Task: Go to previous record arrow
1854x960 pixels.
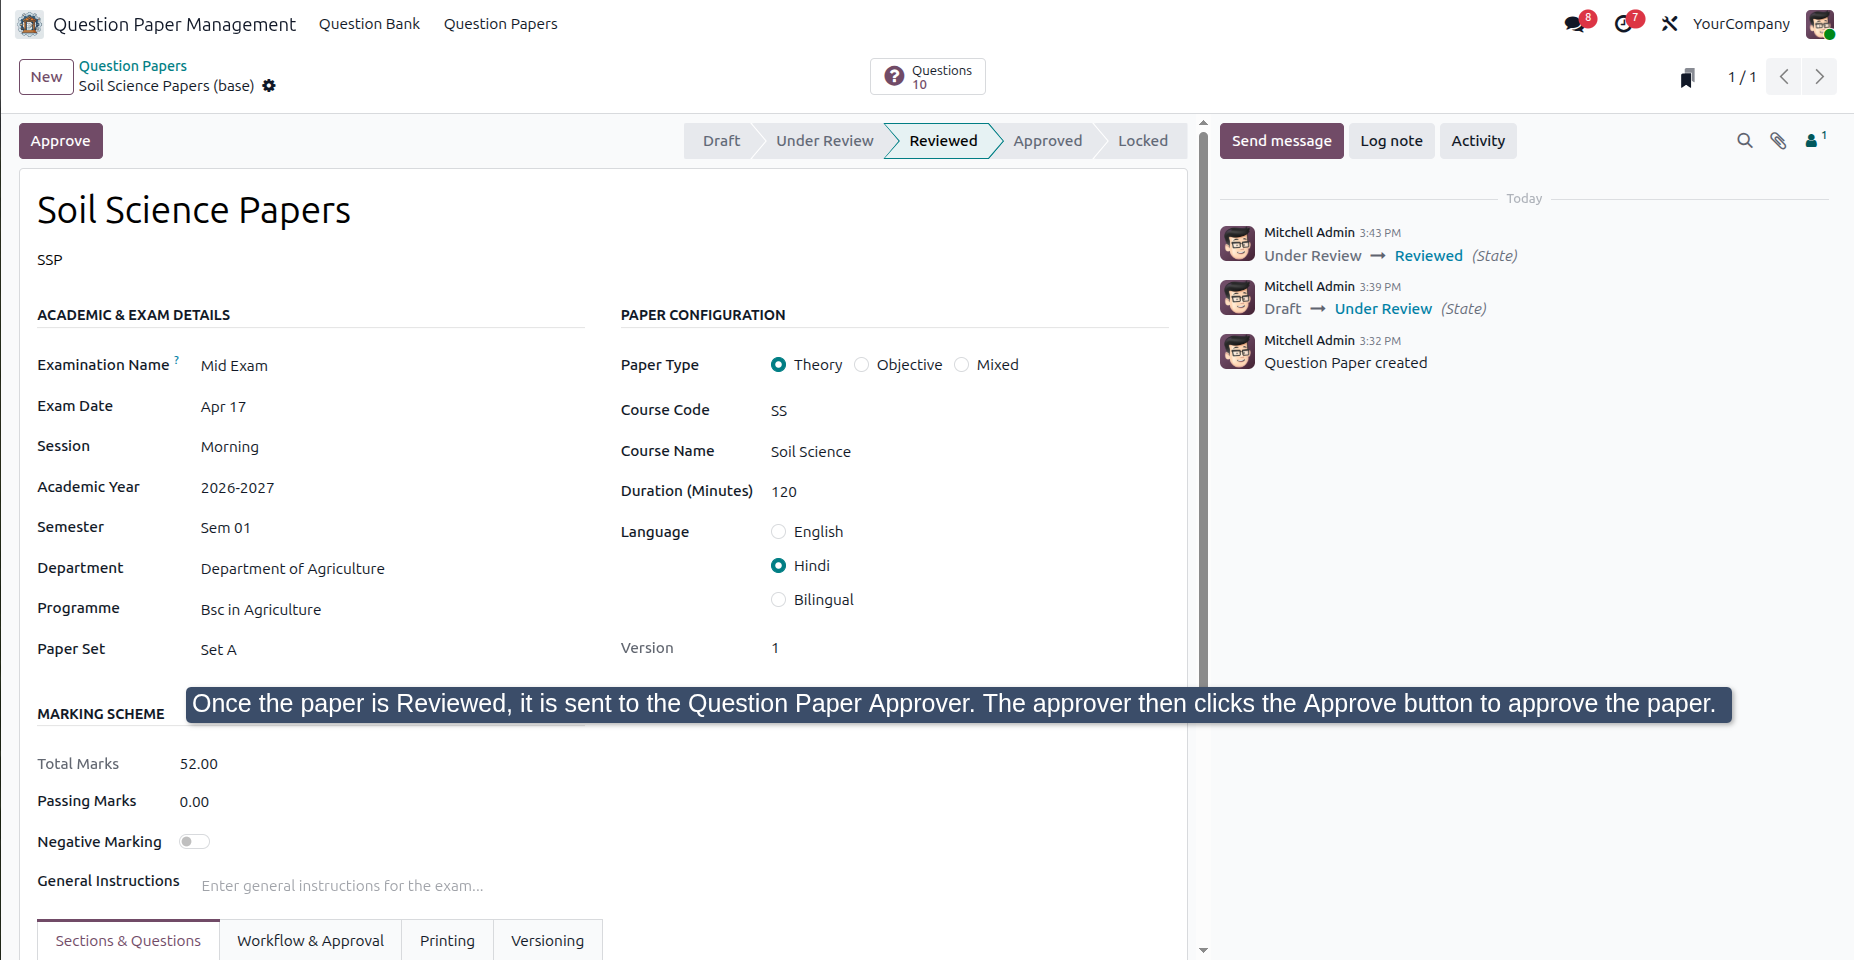Action: click(1784, 77)
